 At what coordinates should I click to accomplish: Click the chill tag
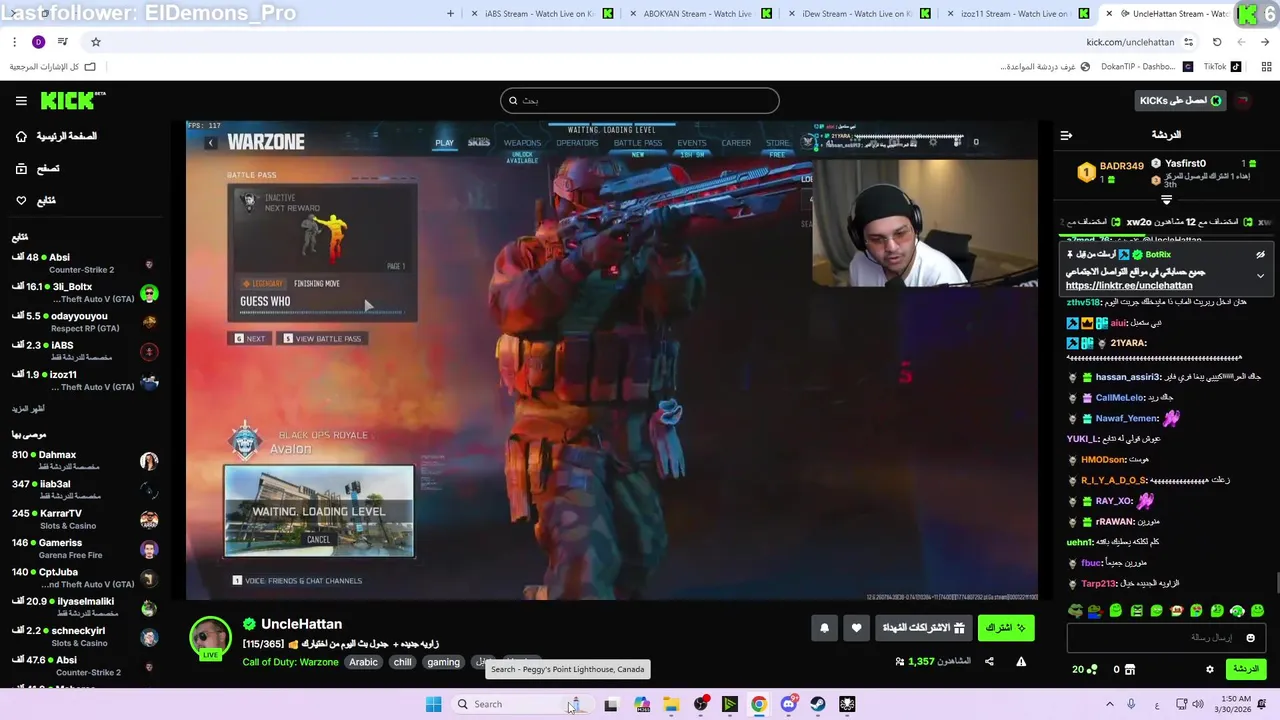click(402, 662)
